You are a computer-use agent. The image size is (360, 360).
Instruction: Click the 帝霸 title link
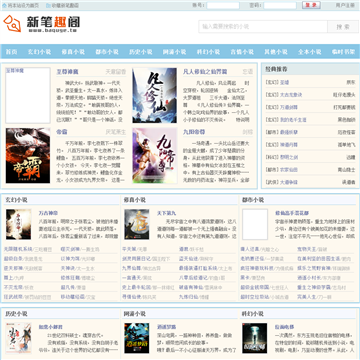(62, 132)
